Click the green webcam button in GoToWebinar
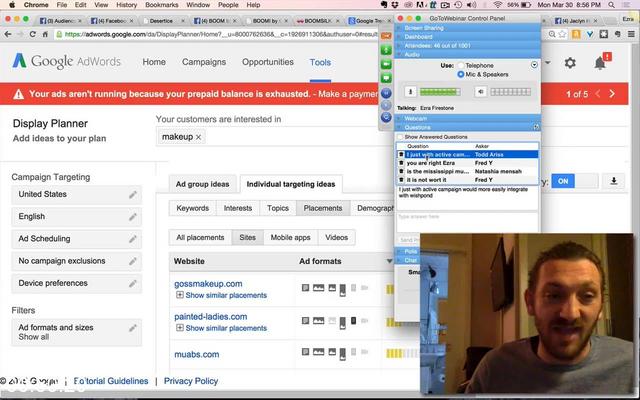This screenshot has height=400, width=640. click(x=386, y=64)
